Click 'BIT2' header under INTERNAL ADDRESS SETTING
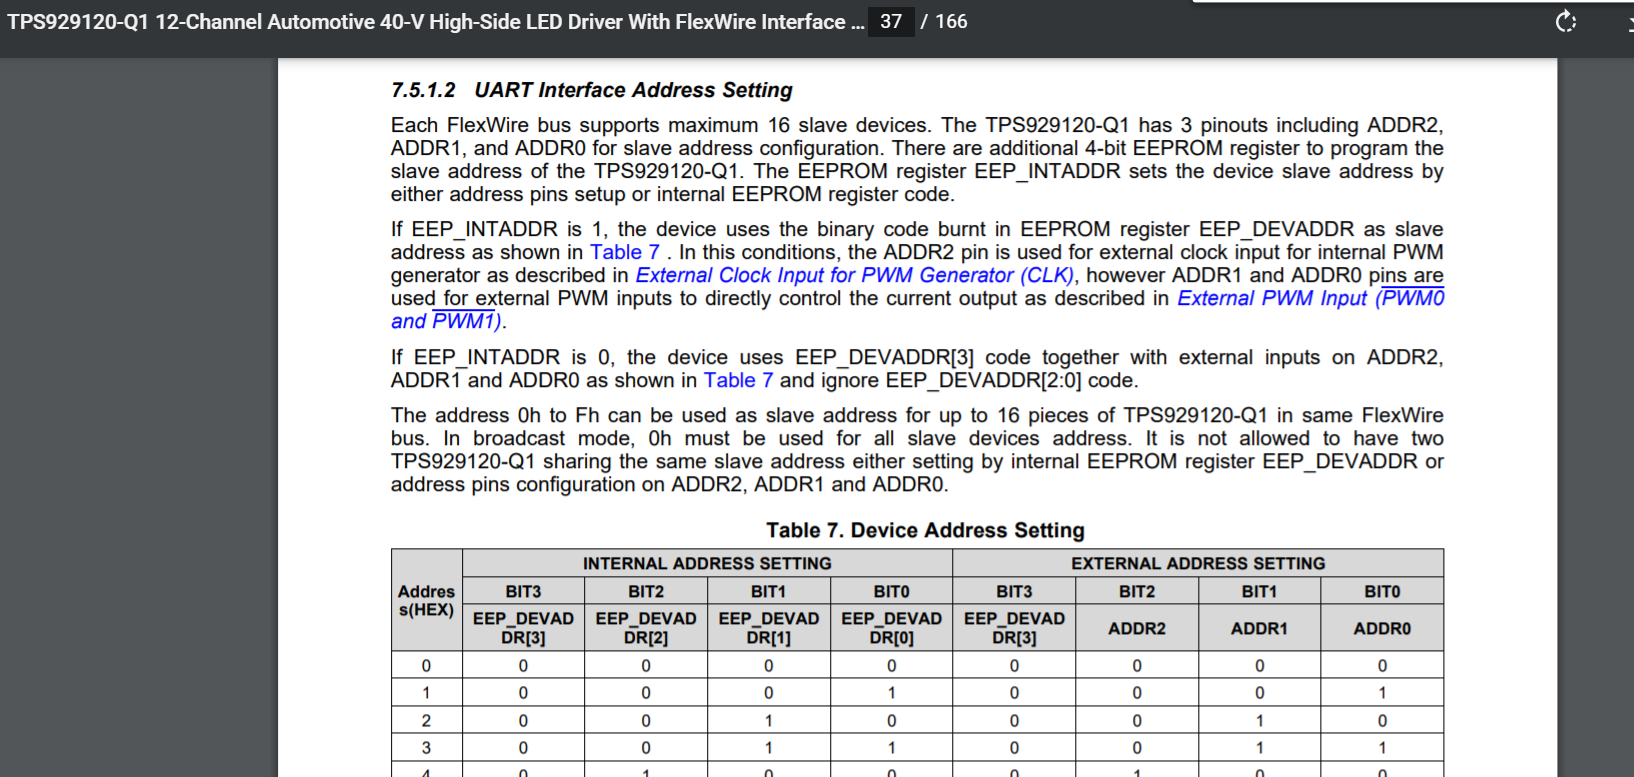 tap(646, 591)
